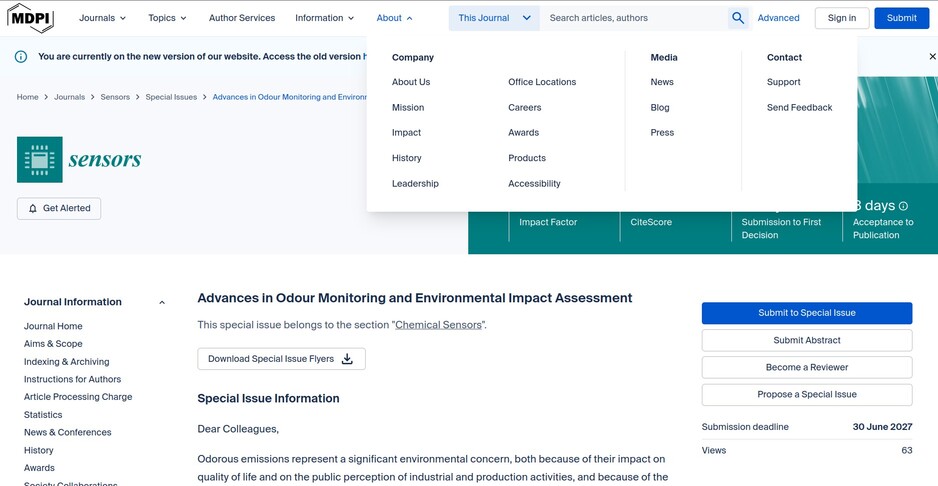
Task: Click the Submit Abstract button
Action: click(x=806, y=341)
